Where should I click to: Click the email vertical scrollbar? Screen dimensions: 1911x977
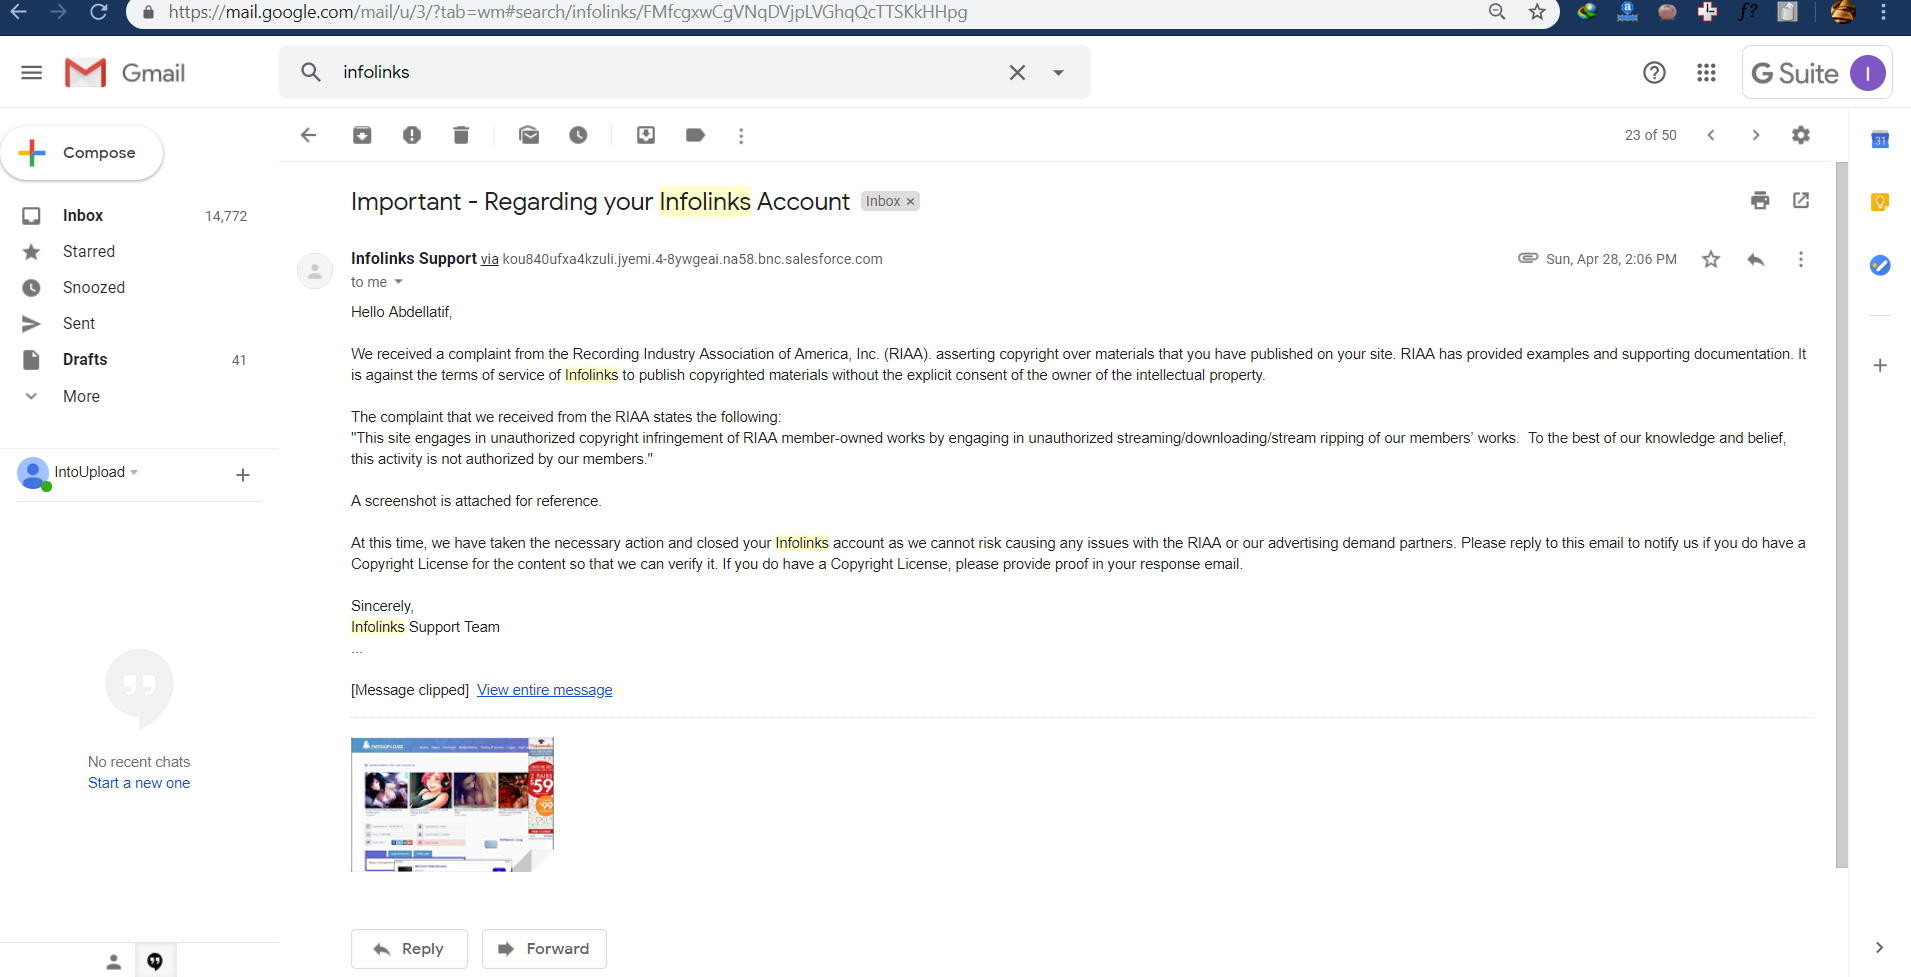[1842, 515]
